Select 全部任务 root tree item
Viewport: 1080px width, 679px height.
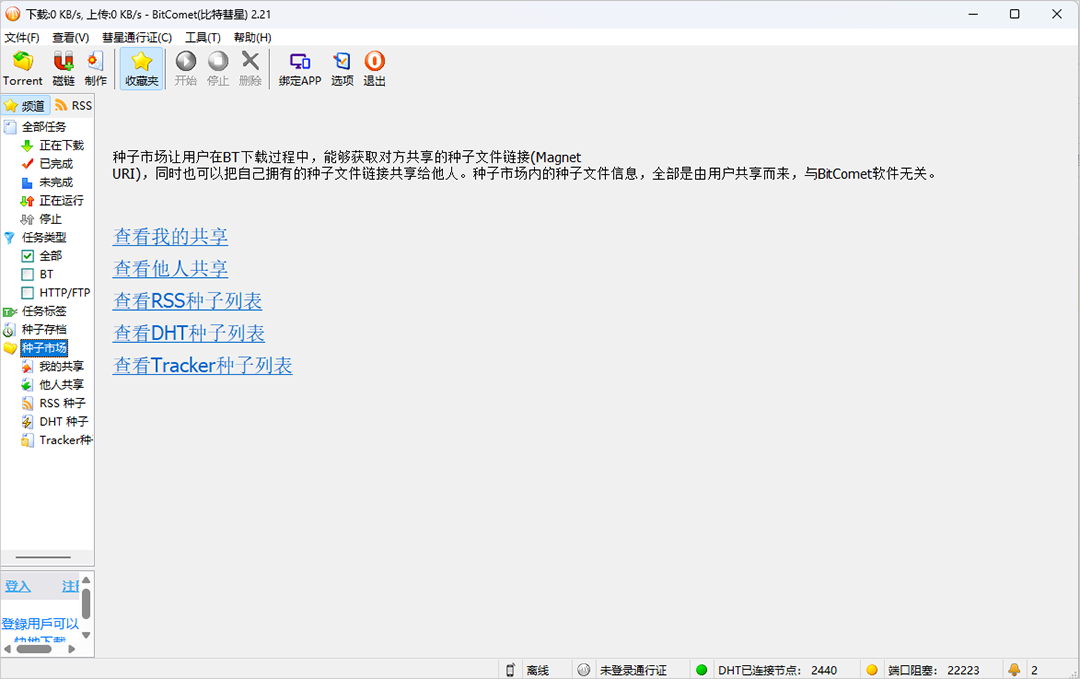pyautogui.click(x=44, y=127)
